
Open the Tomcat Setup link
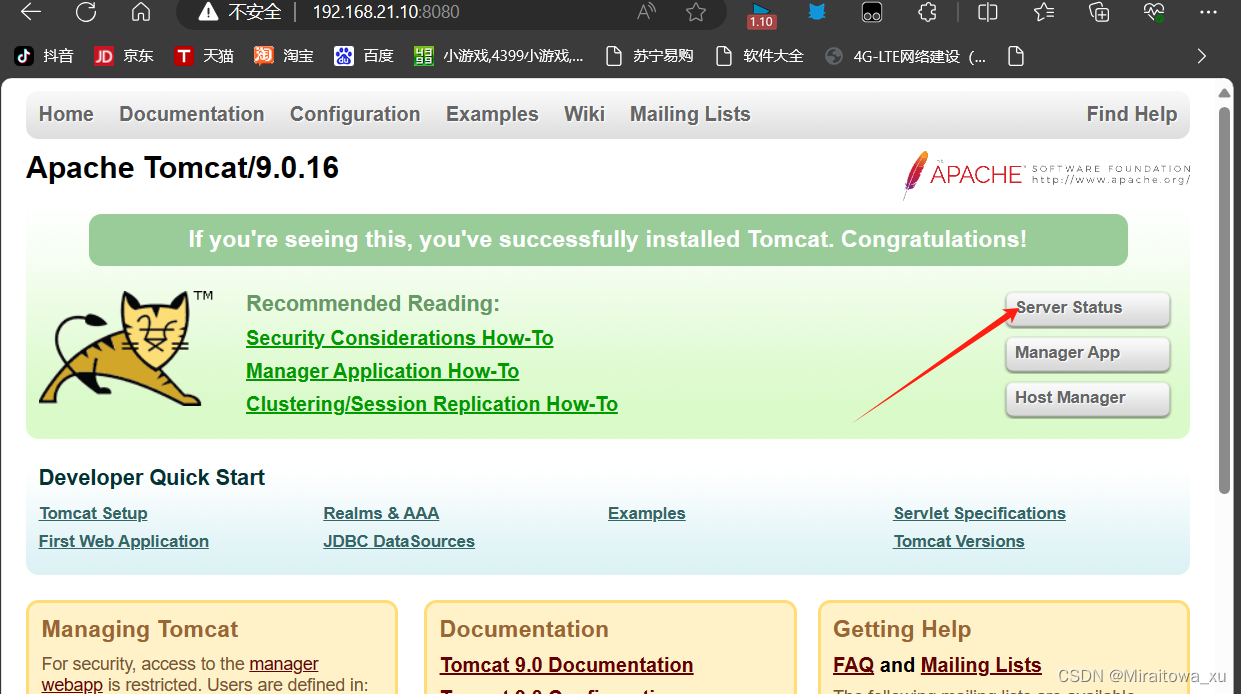(93, 513)
